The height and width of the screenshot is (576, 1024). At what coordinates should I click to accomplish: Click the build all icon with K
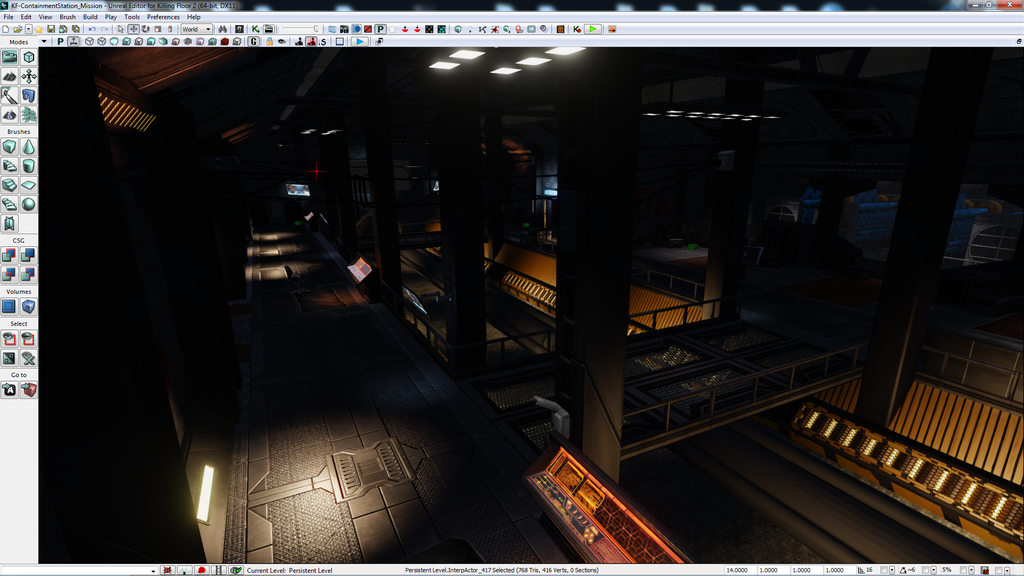tap(577, 29)
